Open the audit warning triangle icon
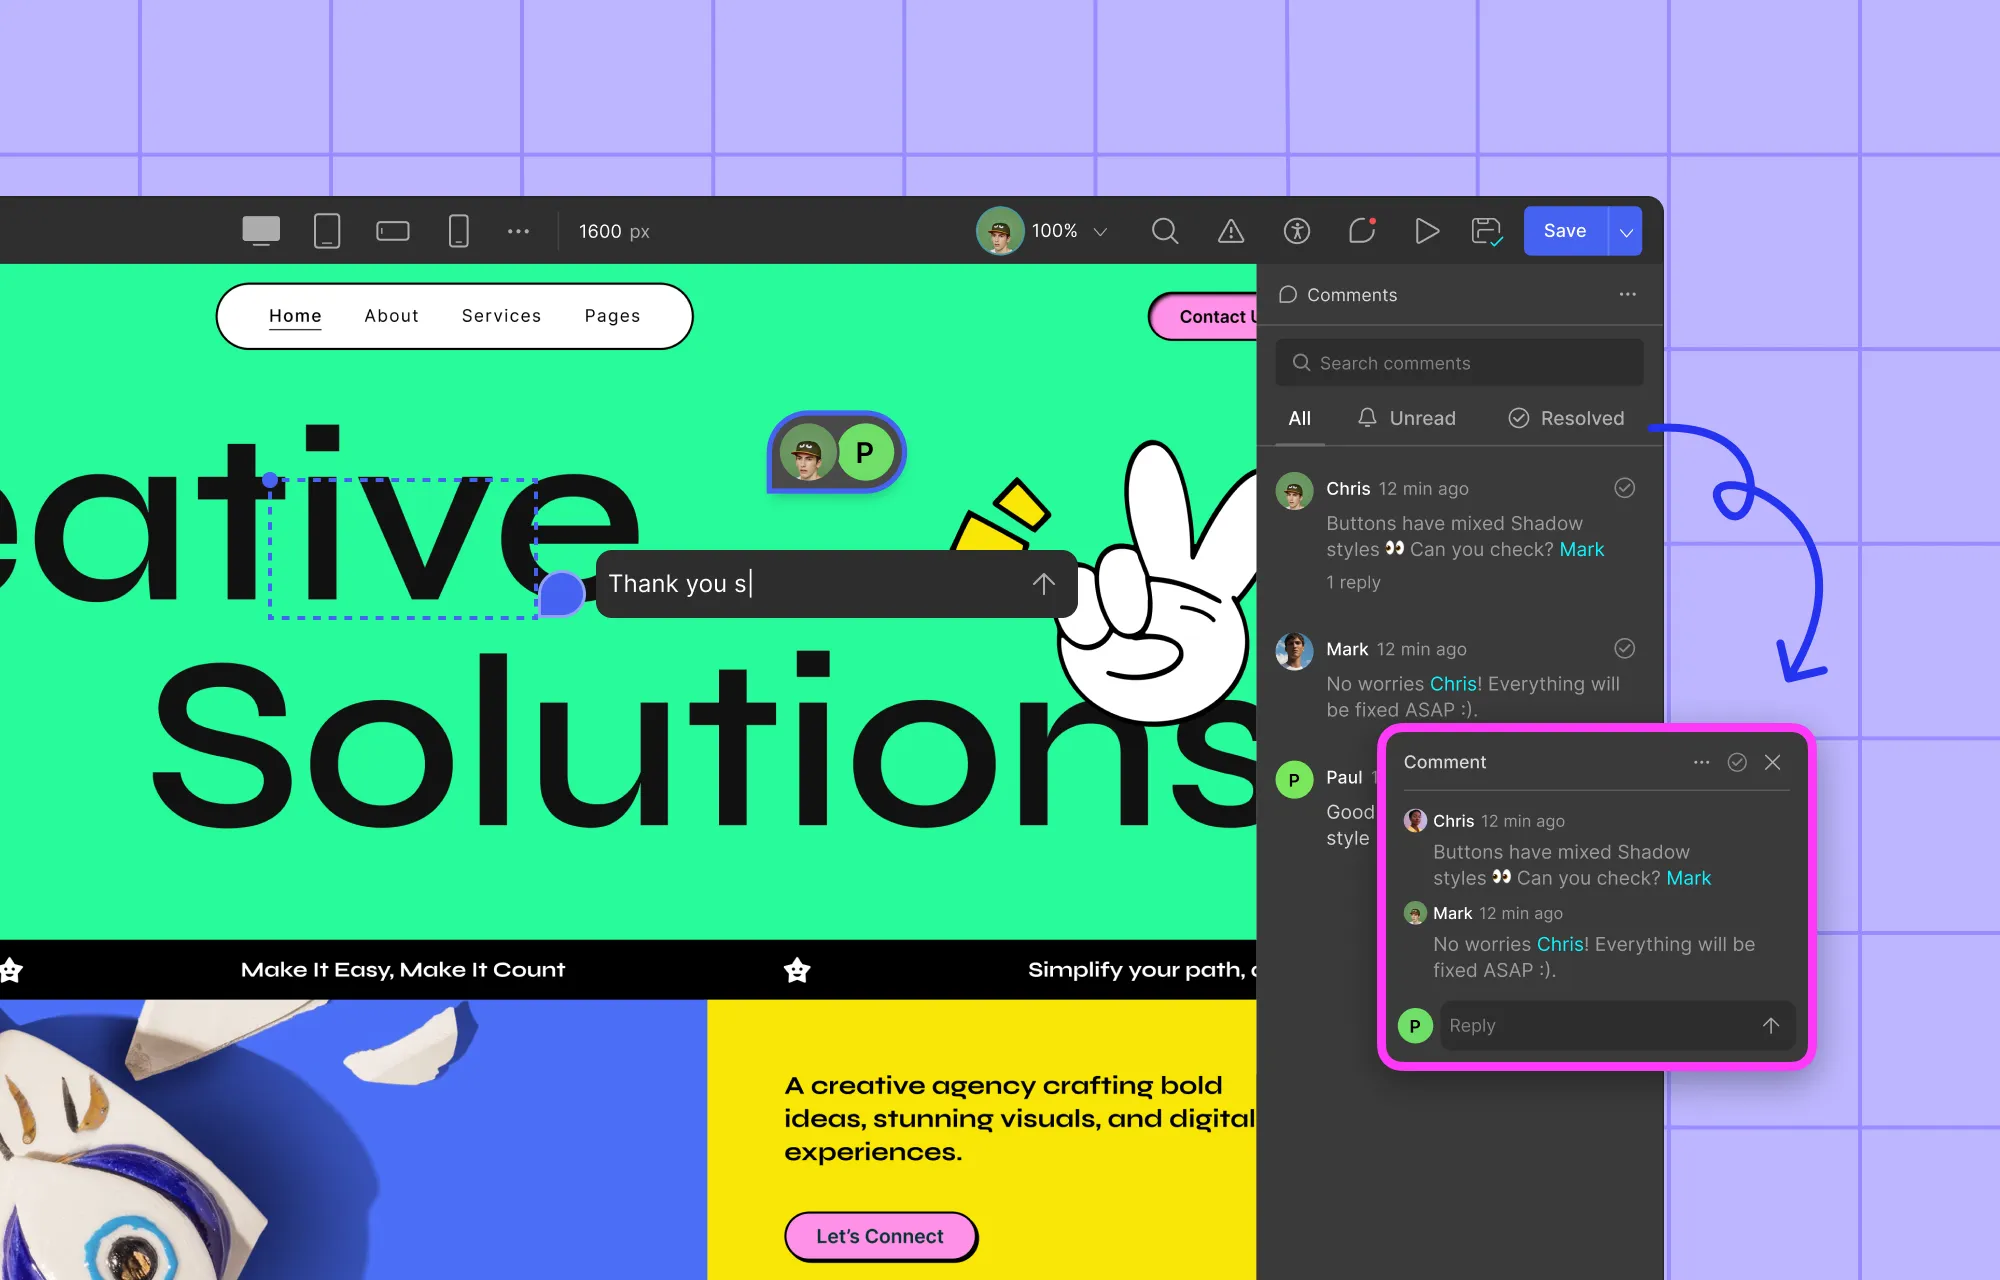Screen dimensions: 2000x1280 (x=1231, y=231)
